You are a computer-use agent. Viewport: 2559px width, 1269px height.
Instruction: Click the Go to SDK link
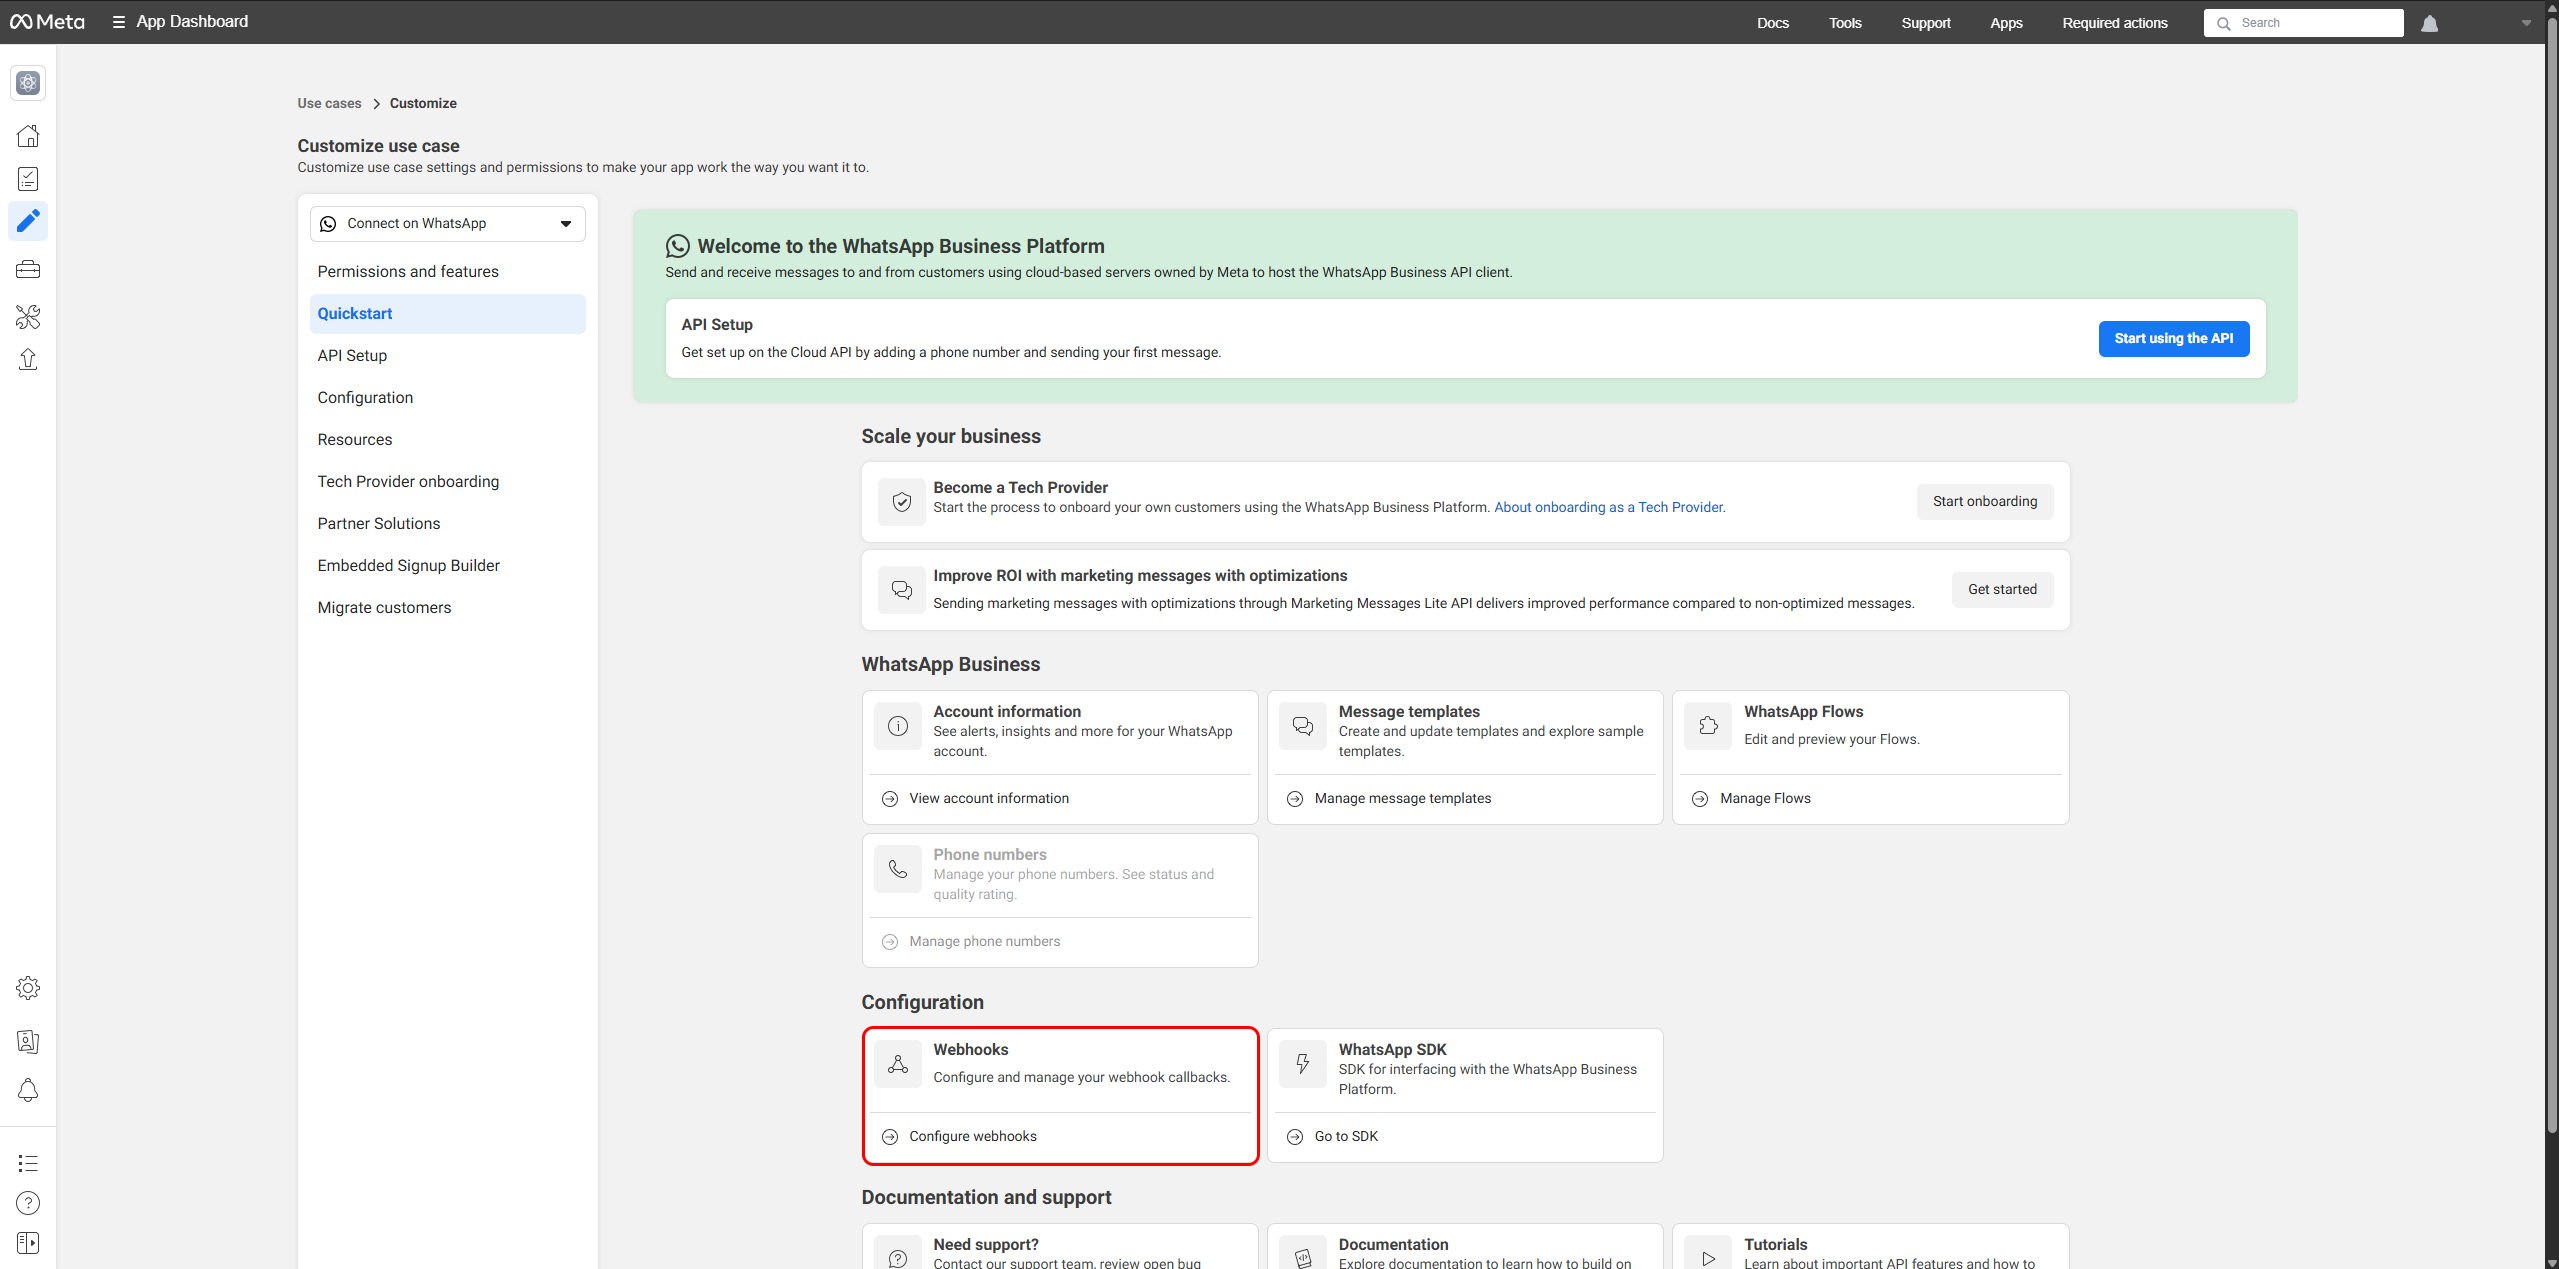pos(1346,1137)
